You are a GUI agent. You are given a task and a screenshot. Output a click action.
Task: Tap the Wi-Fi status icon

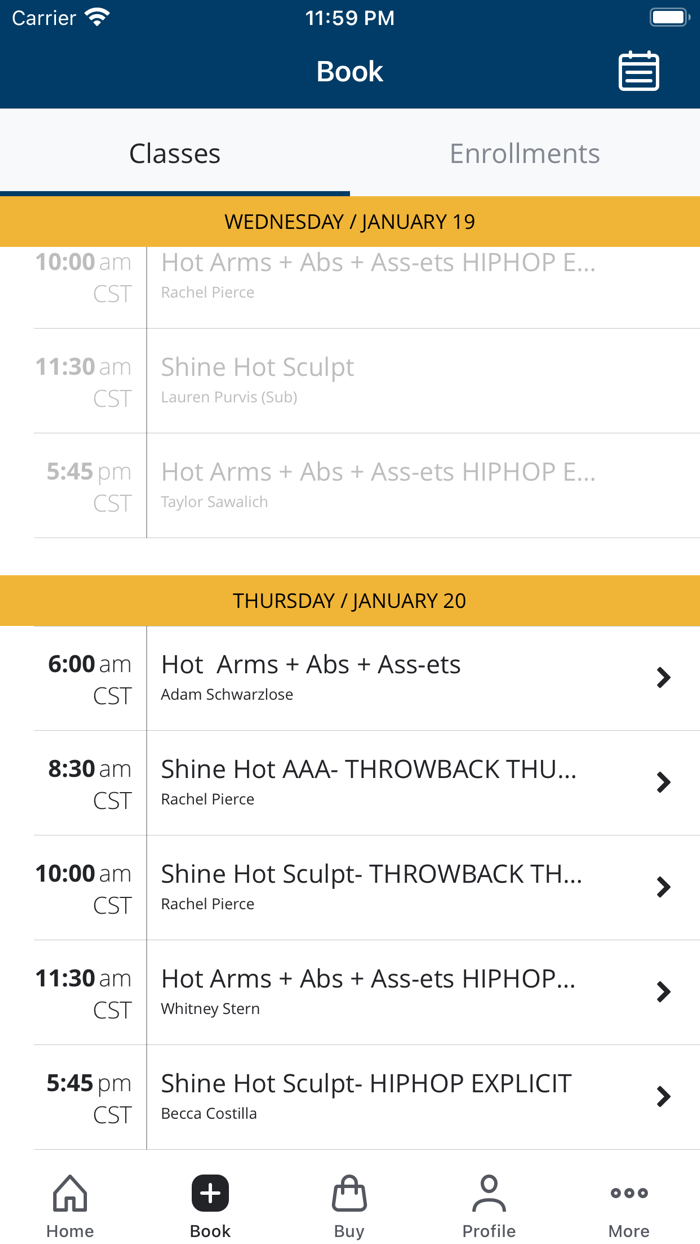click(97, 18)
